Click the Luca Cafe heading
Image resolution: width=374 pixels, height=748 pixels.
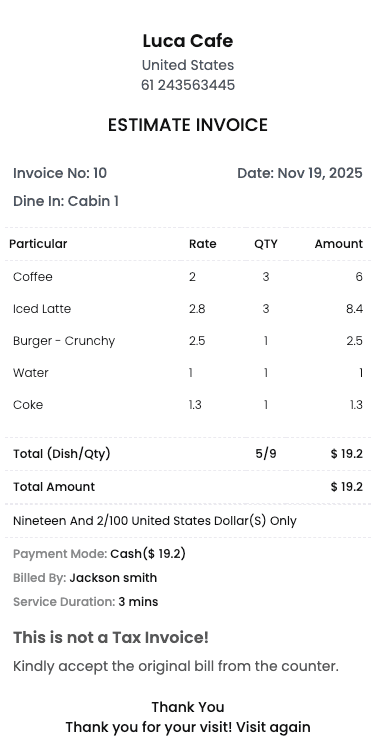(x=187, y=41)
